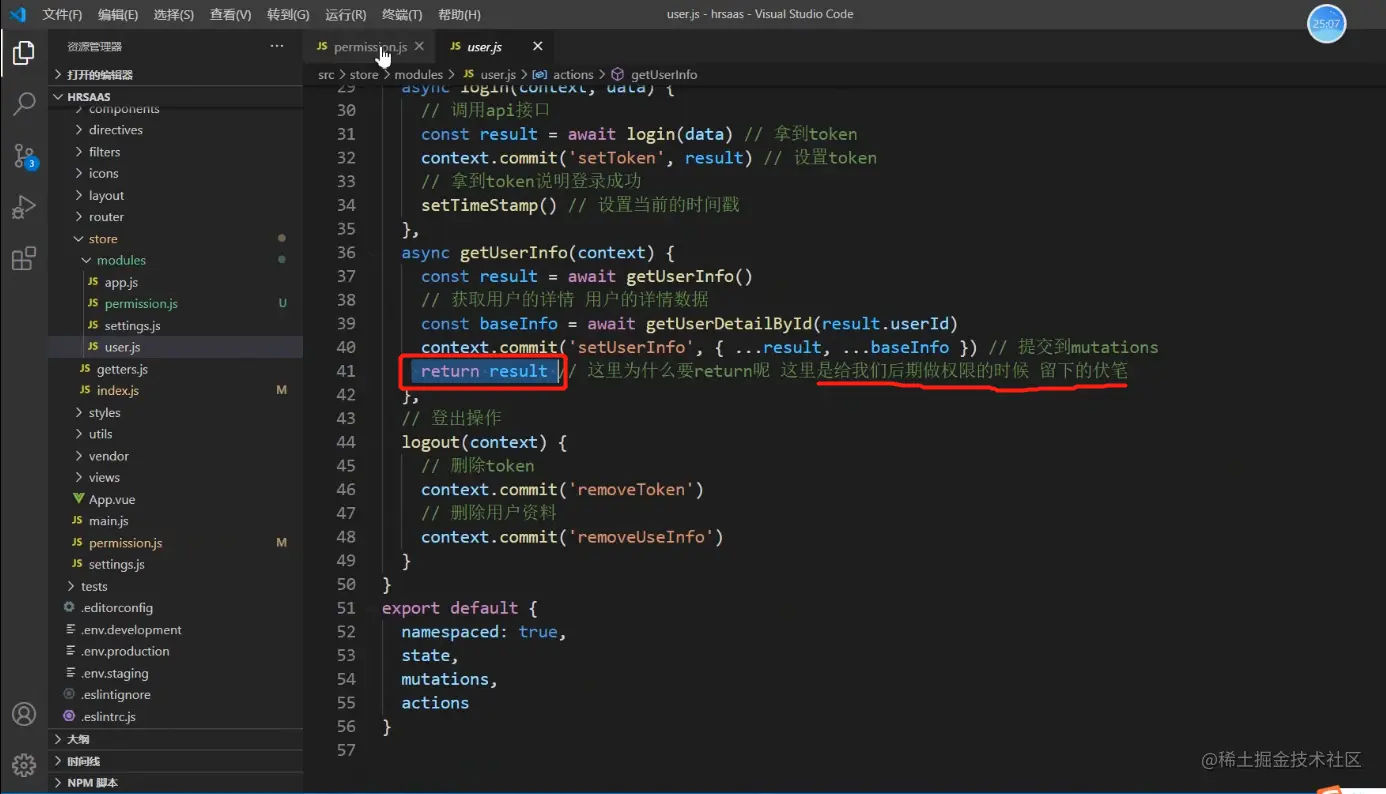Expand the tests folder
Image resolution: width=1386 pixels, height=794 pixels.
176,586
